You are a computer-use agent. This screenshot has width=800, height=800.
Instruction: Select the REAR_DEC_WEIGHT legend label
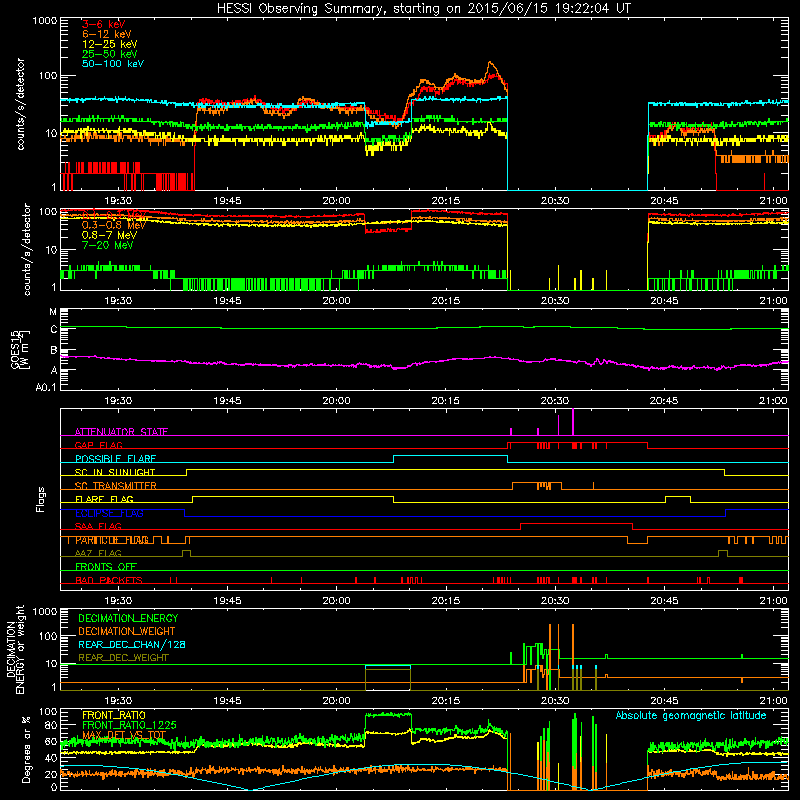click(123, 658)
